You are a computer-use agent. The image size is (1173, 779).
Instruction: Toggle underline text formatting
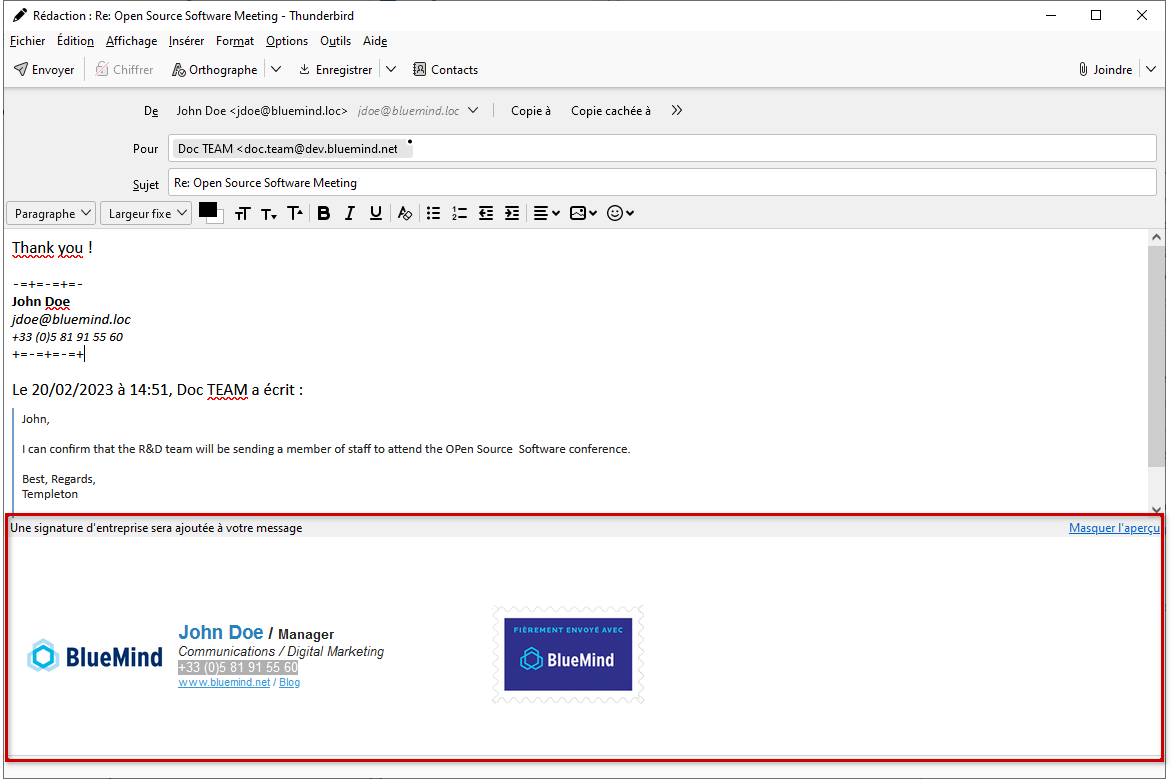(376, 213)
